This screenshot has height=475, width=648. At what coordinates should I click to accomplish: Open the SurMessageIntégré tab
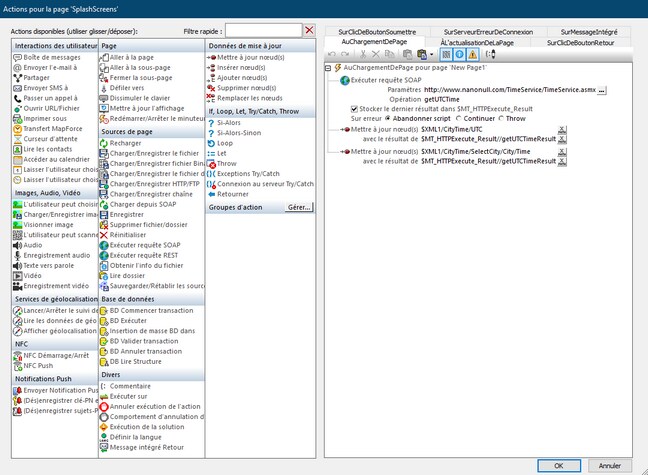coord(587,32)
